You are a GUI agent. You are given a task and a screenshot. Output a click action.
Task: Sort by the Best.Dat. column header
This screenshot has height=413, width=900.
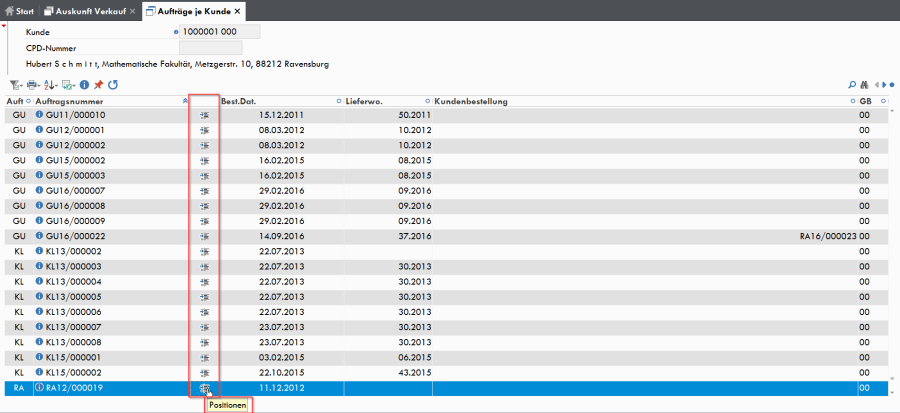click(238, 102)
